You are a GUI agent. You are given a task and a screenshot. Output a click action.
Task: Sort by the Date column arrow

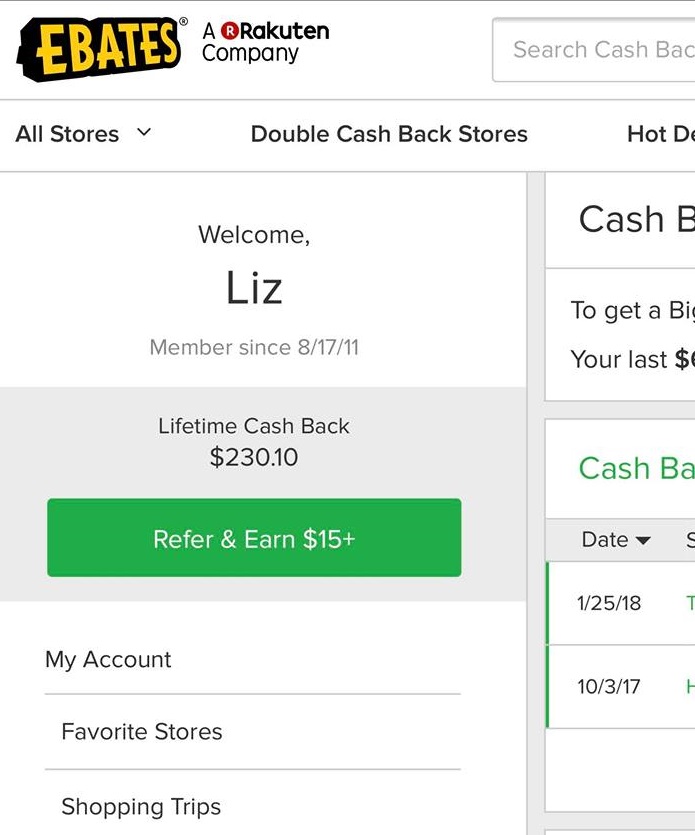(x=643, y=541)
